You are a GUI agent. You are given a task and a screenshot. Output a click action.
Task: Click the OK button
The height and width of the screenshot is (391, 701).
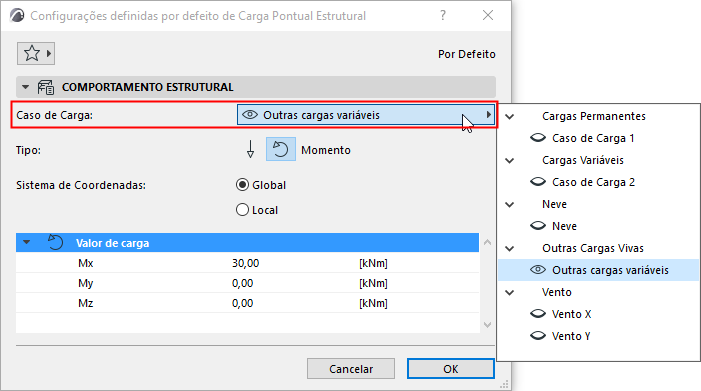click(x=451, y=369)
